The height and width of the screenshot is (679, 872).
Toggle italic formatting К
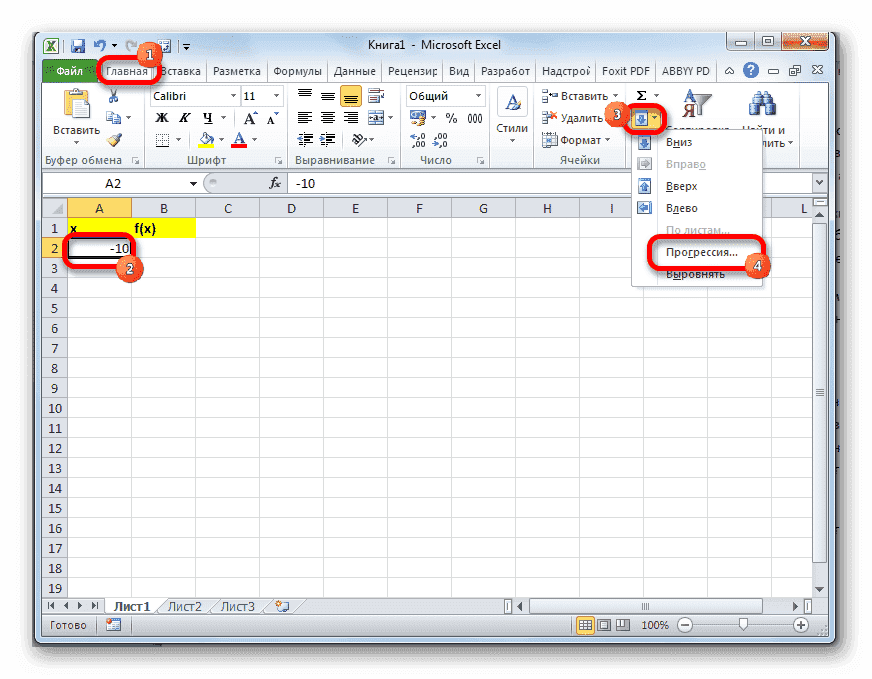pyautogui.click(x=185, y=118)
